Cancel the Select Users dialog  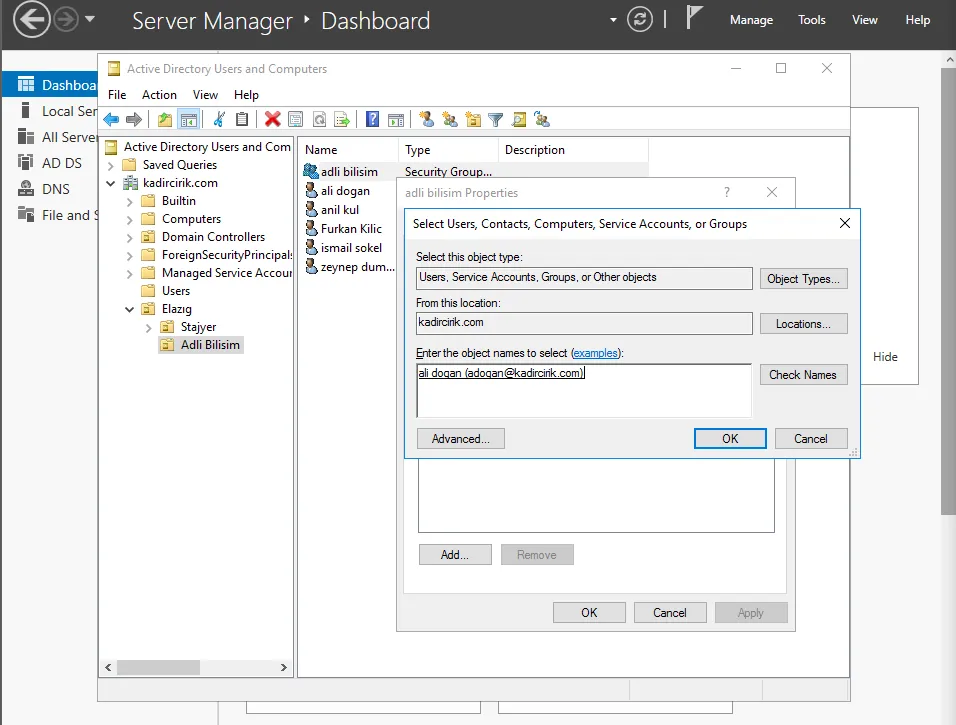point(811,438)
